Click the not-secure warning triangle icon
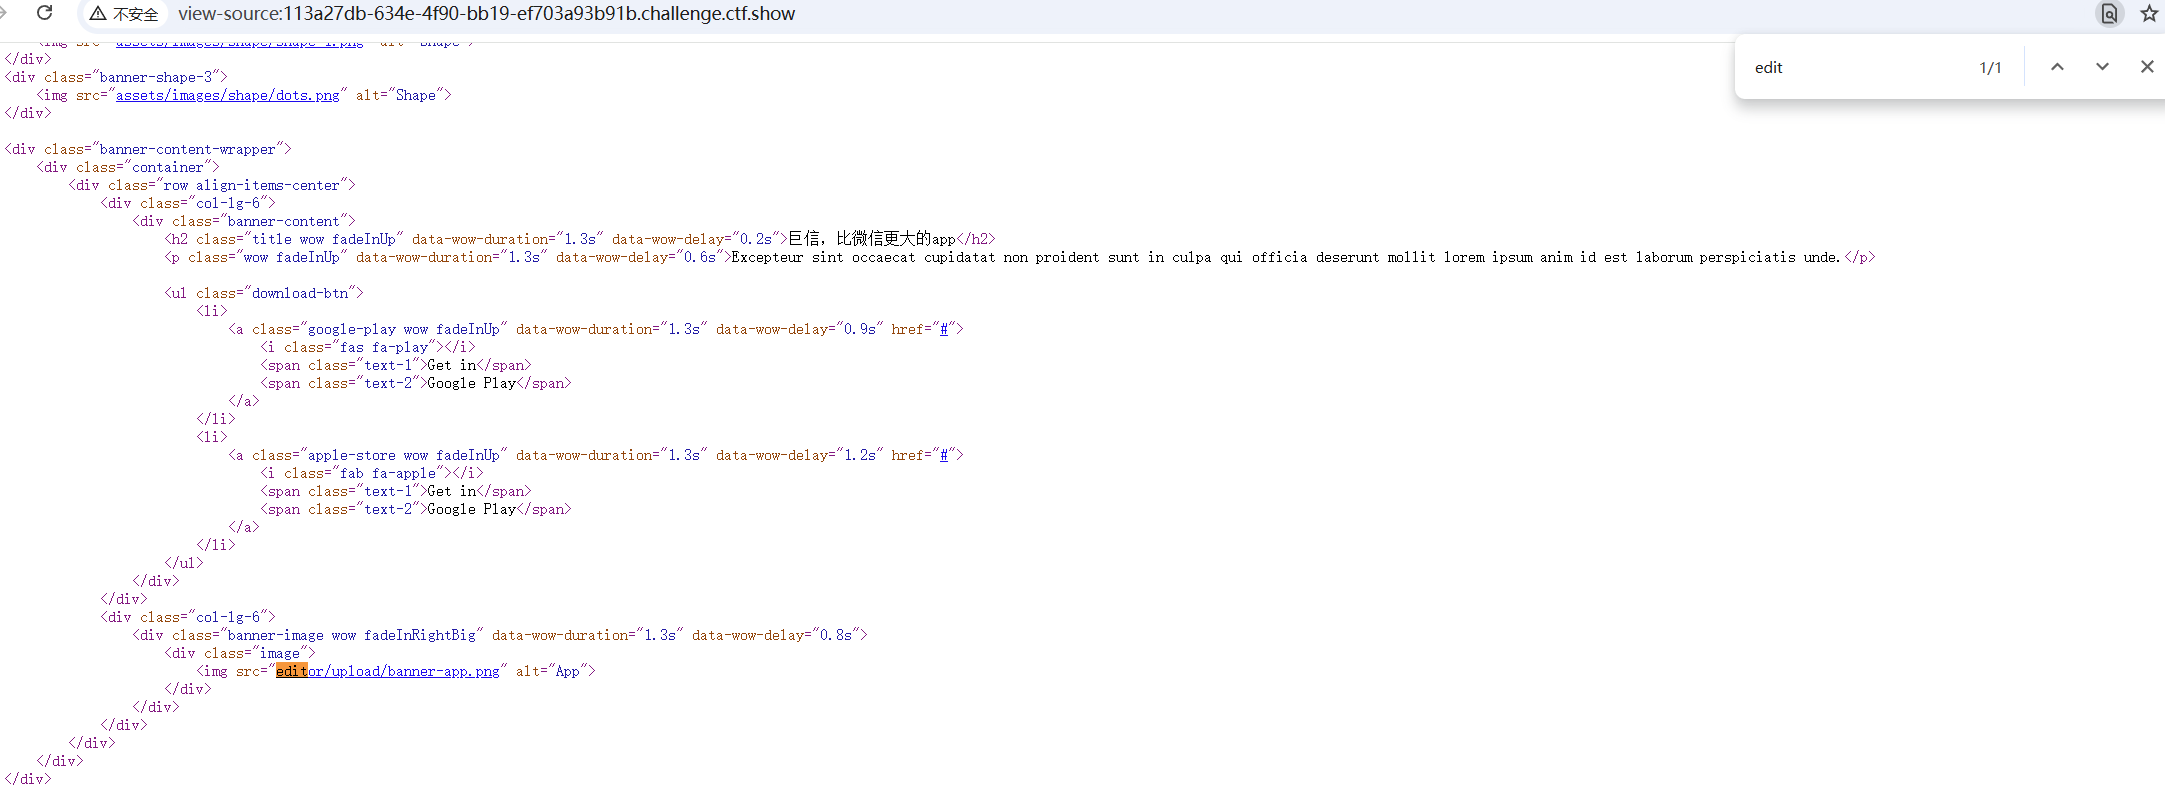Image resolution: width=2165 pixels, height=786 pixels. (x=98, y=14)
